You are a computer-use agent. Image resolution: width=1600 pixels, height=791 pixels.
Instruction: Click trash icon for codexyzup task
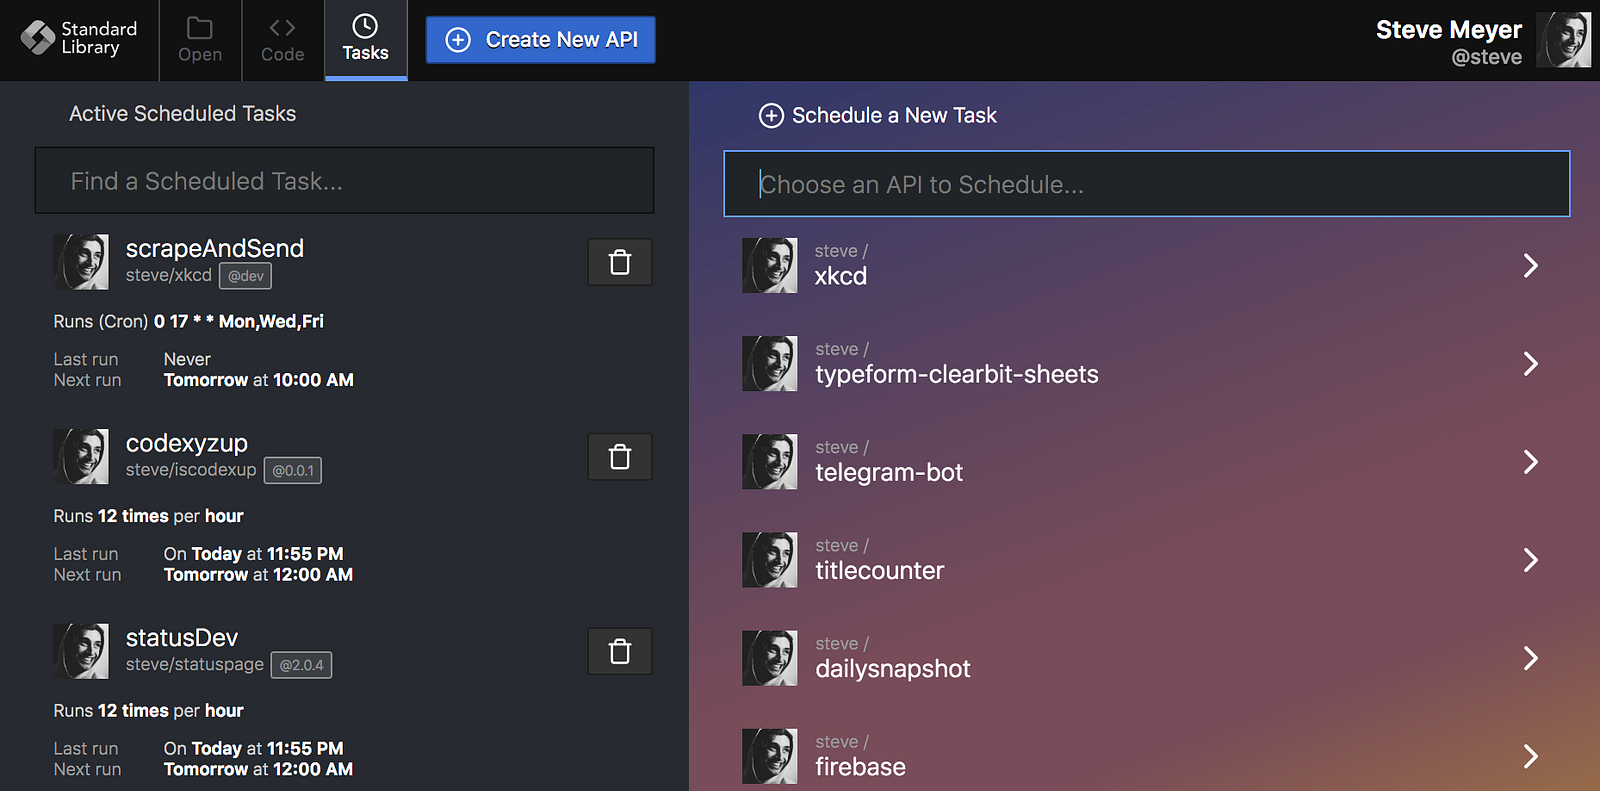pos(620,457)
